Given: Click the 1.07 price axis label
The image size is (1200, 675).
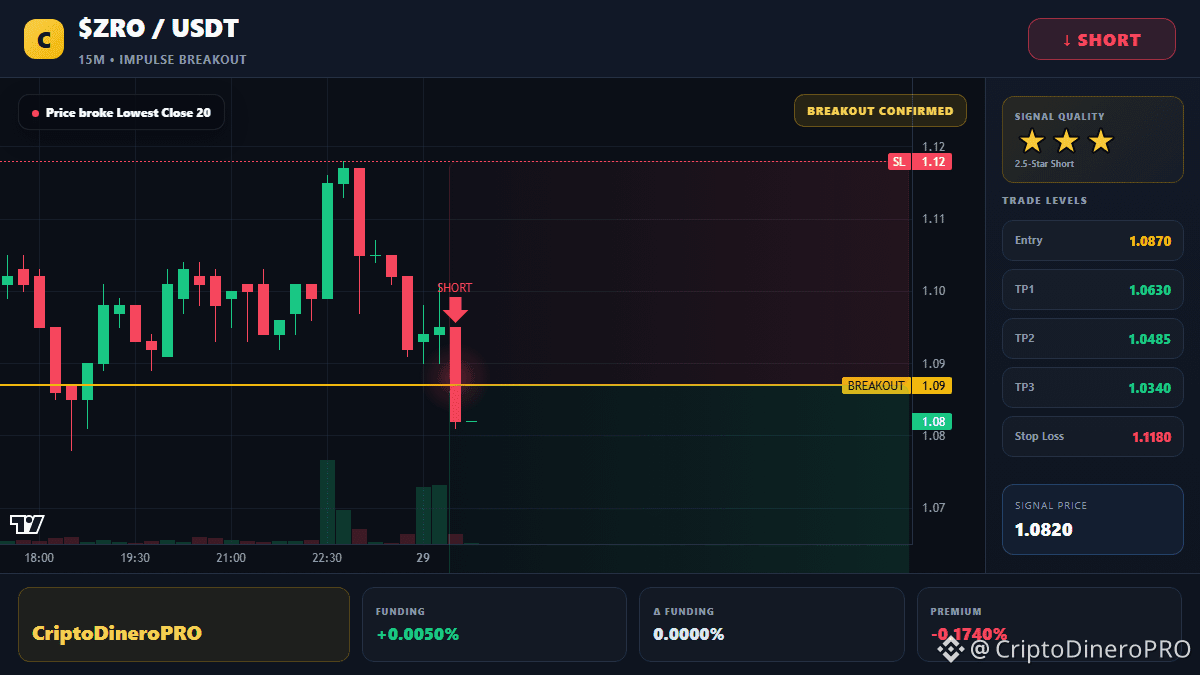Looking at the screenshot, I should click(x=934, y=508).
